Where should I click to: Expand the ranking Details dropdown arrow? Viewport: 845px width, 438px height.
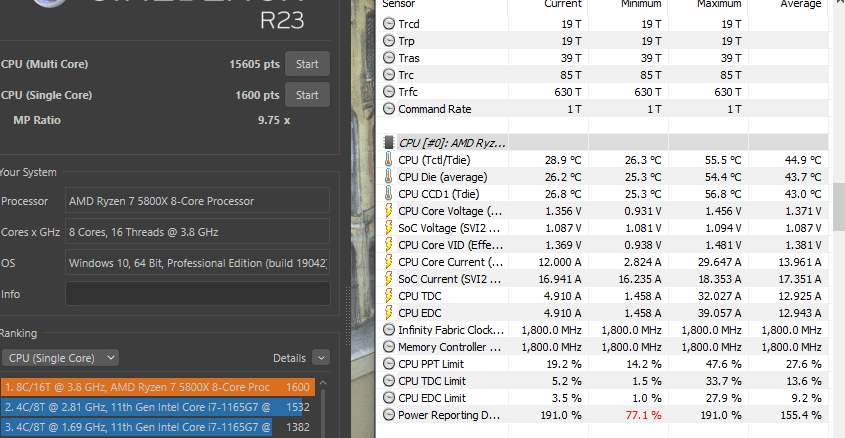tap(321, 358)
